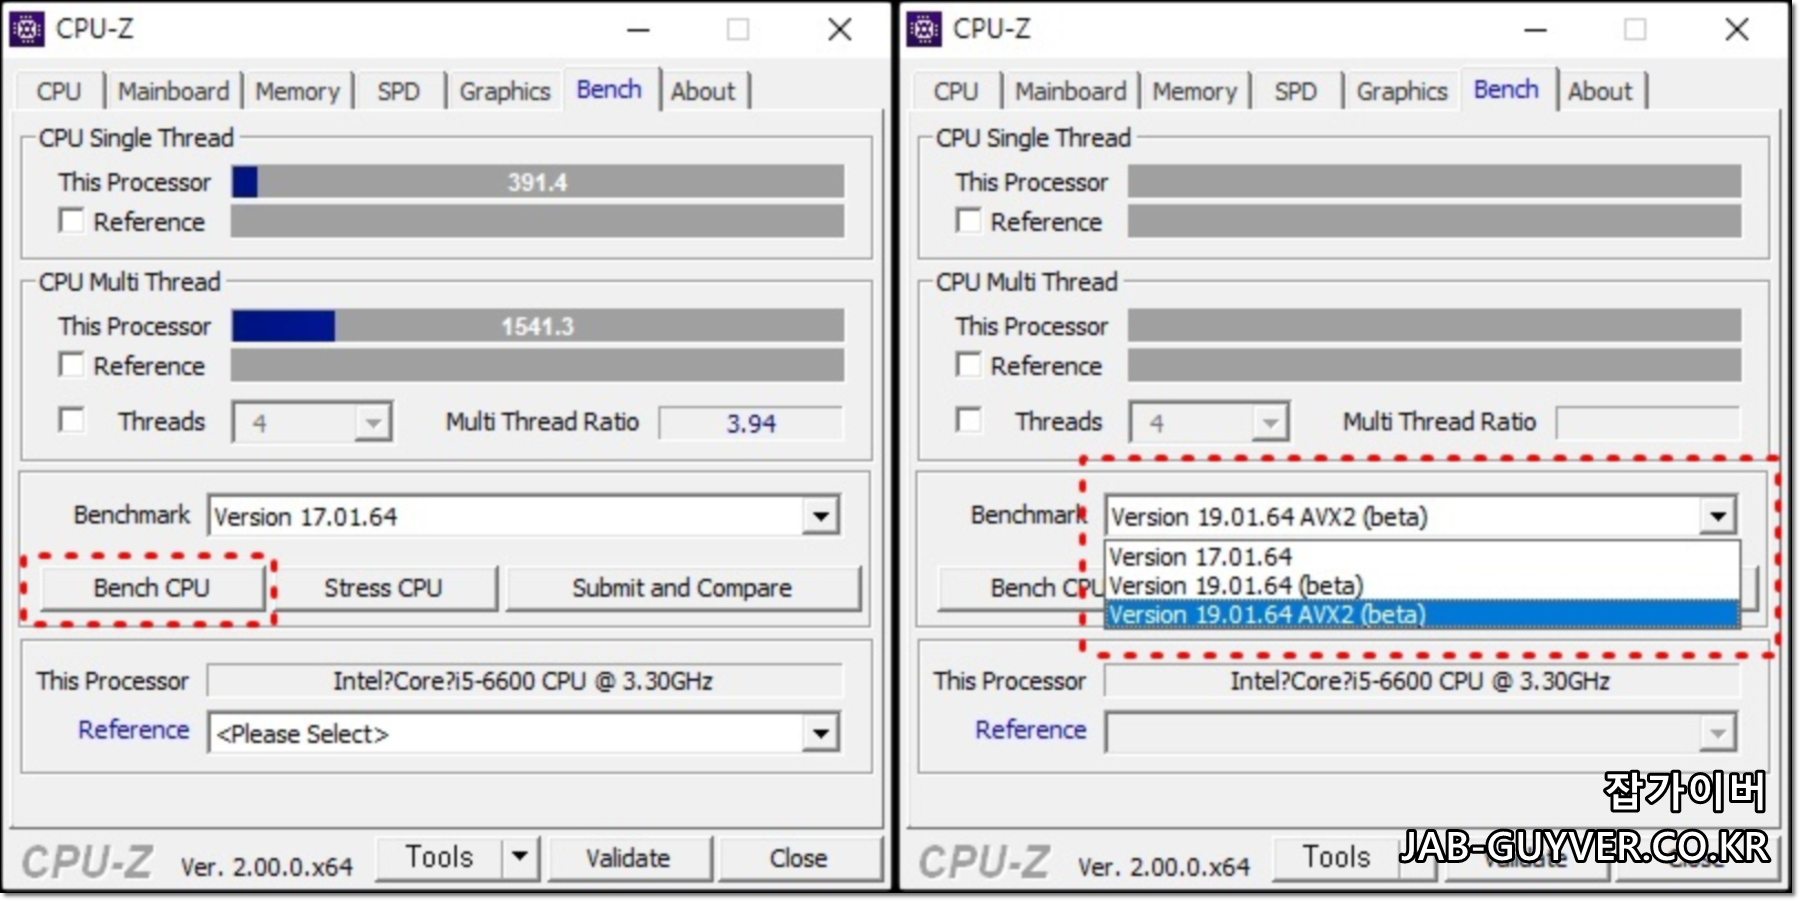Toggle Threads checkbox in right window

(x=968, y=420)
